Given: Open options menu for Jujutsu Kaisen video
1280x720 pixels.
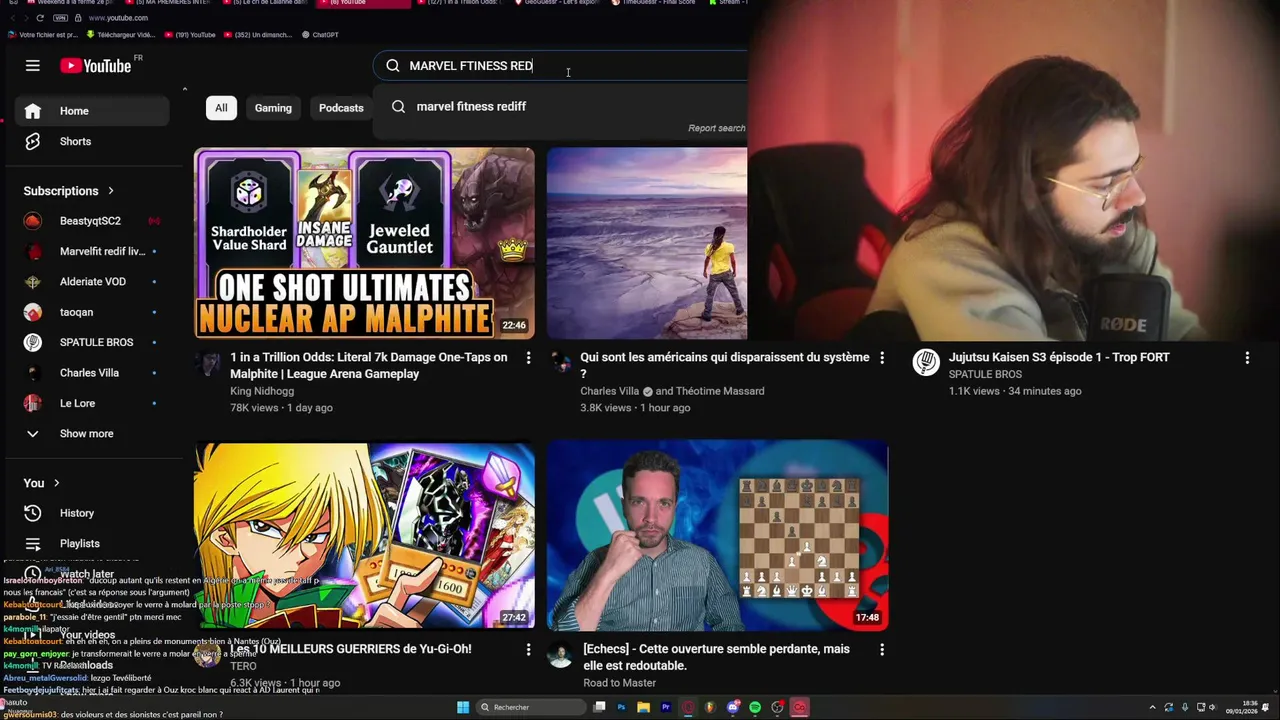Looking at the screenshot, I should 1247,358.
